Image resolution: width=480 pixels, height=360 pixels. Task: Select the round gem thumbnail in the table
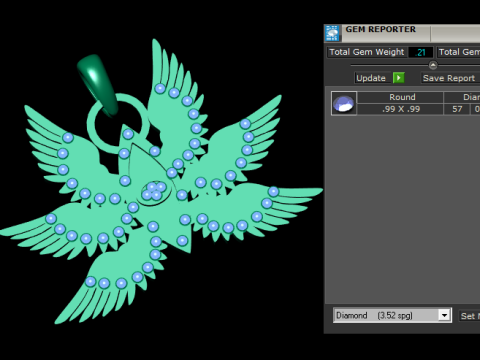pyautogui.click(x=344, y=103)
